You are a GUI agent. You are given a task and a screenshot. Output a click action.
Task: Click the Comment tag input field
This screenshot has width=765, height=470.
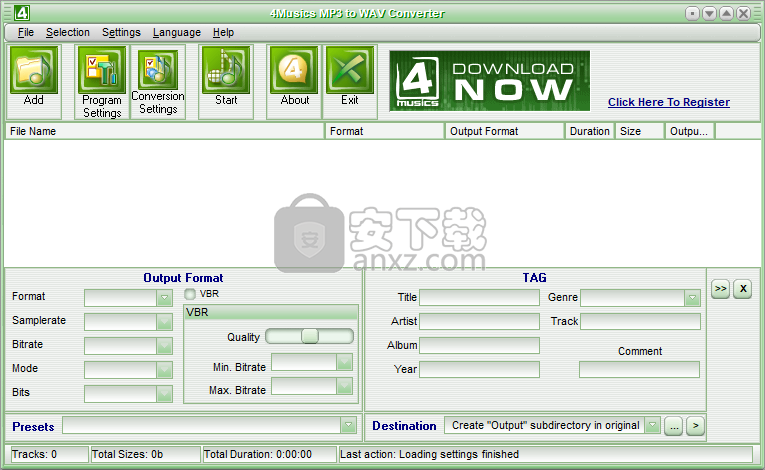tap(640, 369)
